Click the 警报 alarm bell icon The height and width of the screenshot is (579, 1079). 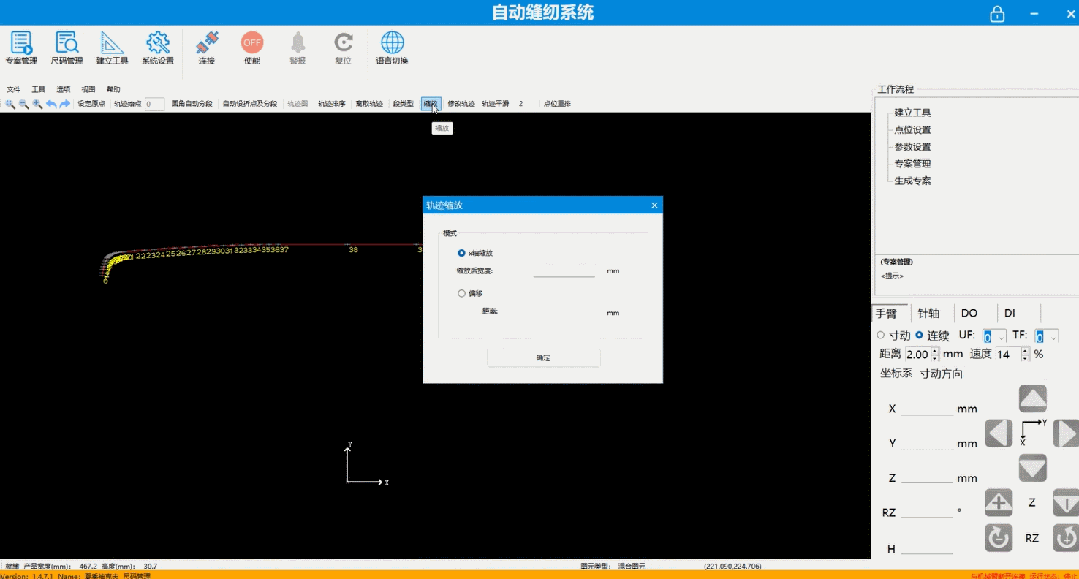[x=297, y=43]
